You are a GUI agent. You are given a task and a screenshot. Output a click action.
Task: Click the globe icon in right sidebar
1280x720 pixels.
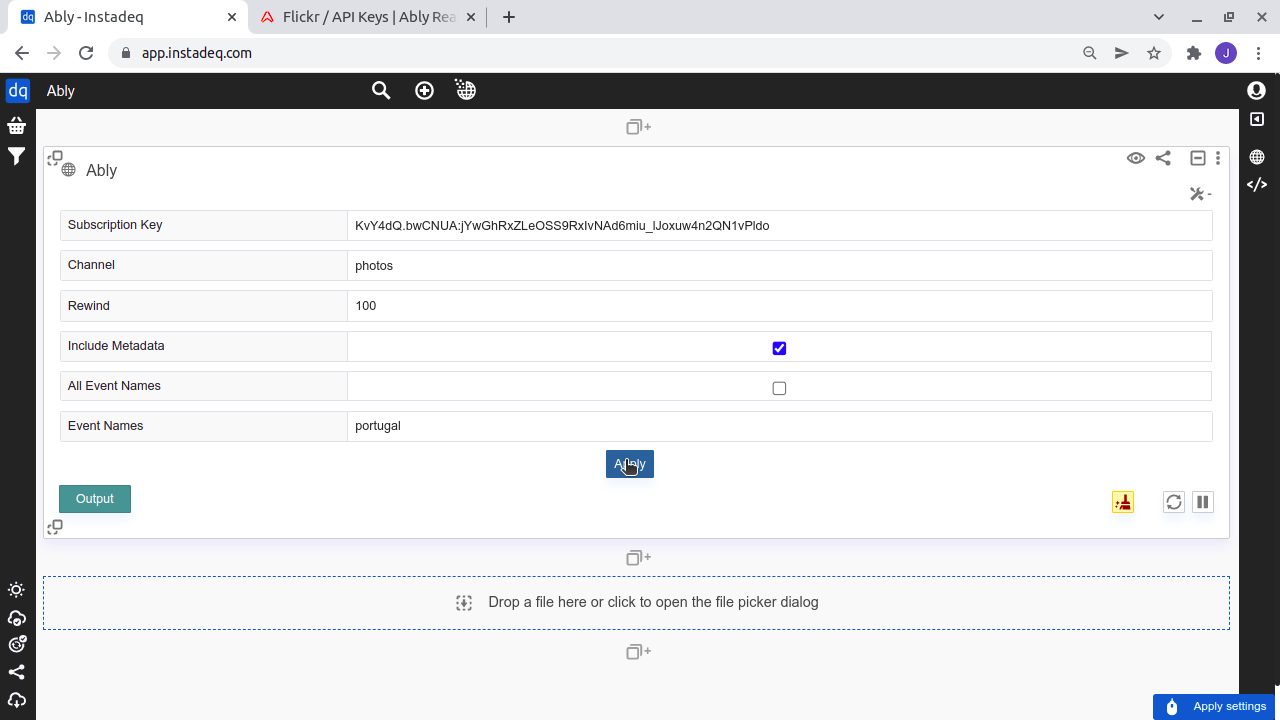point(1257,157)
